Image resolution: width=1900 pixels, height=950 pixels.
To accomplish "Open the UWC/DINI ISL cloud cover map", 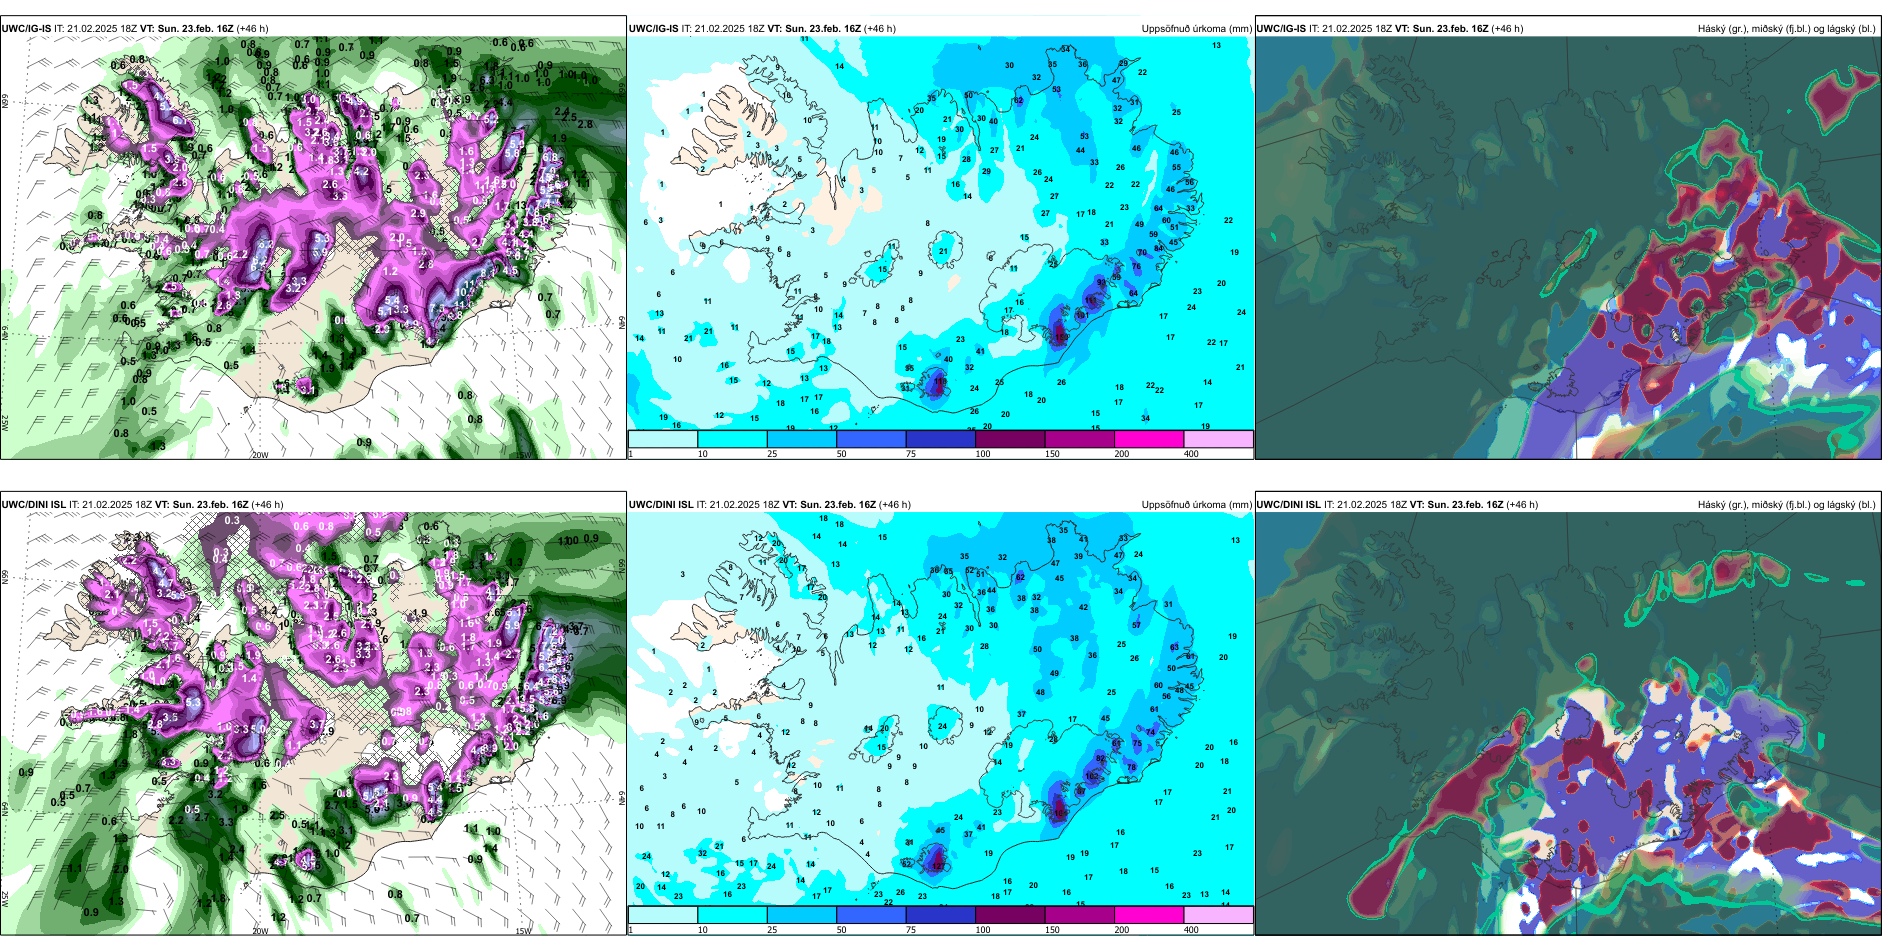I will tap(1568, 724).
